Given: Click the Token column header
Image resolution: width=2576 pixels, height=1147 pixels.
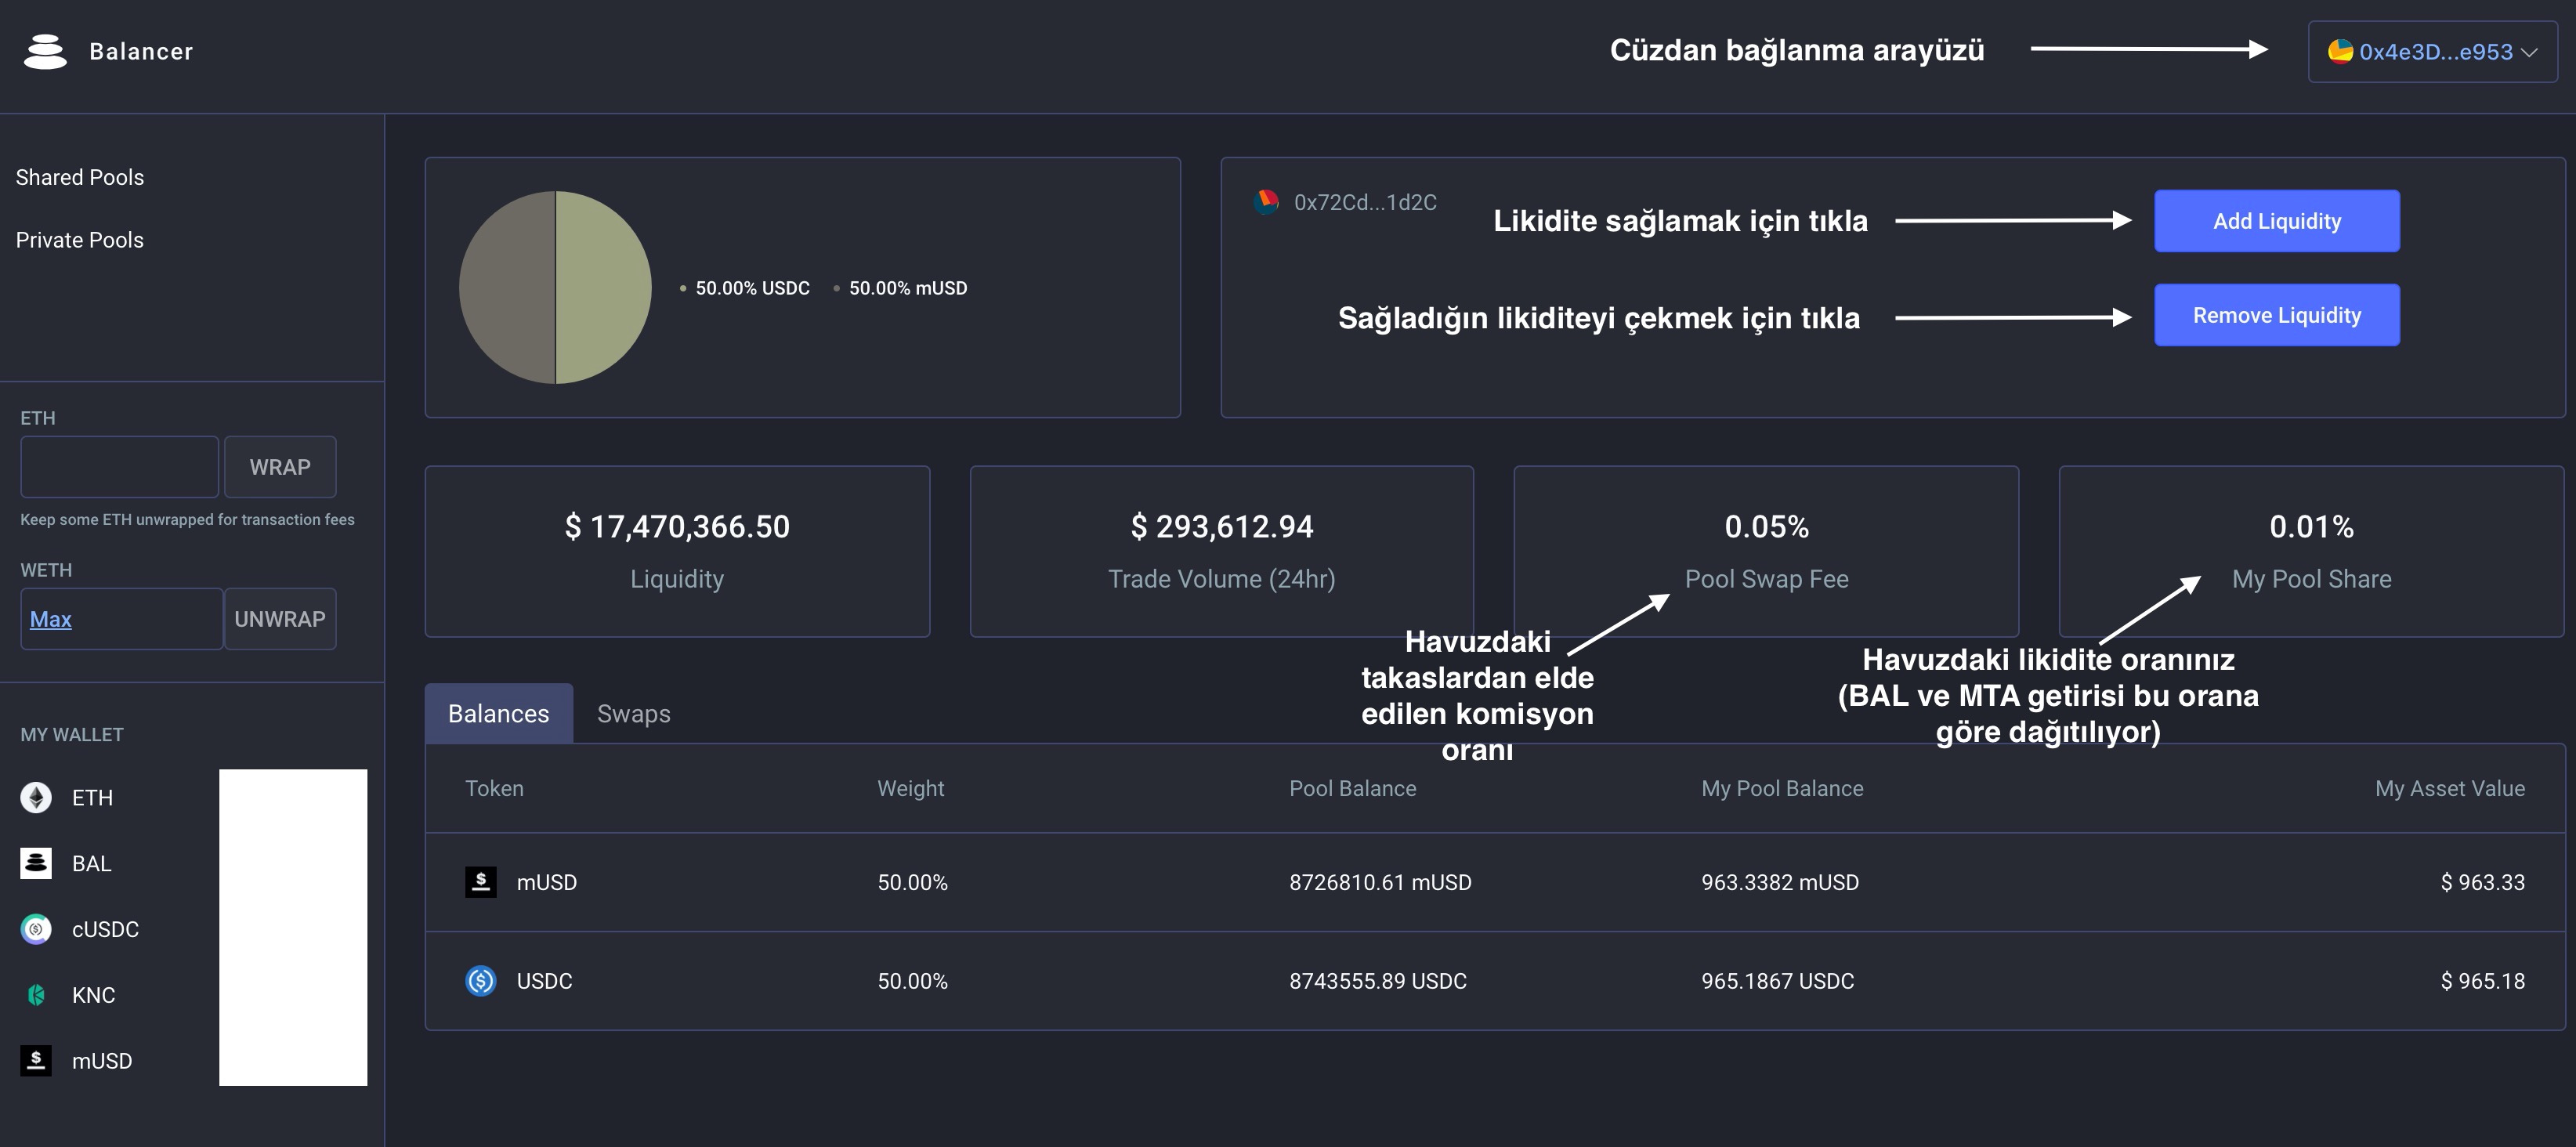Looking at the screenshot, I should click(494, 788).
